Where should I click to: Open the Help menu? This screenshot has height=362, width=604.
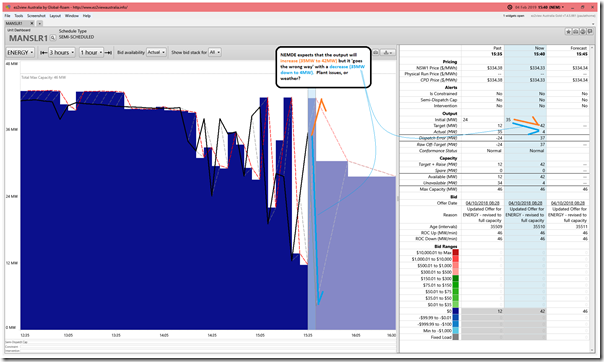[x=87, y=16]
